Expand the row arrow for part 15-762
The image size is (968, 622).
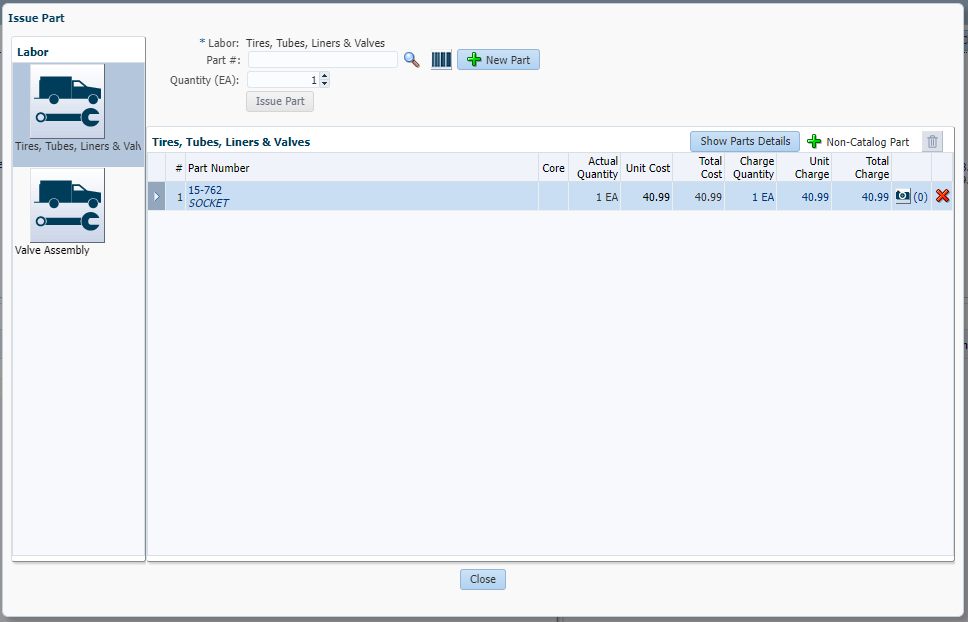pos(156,197)
